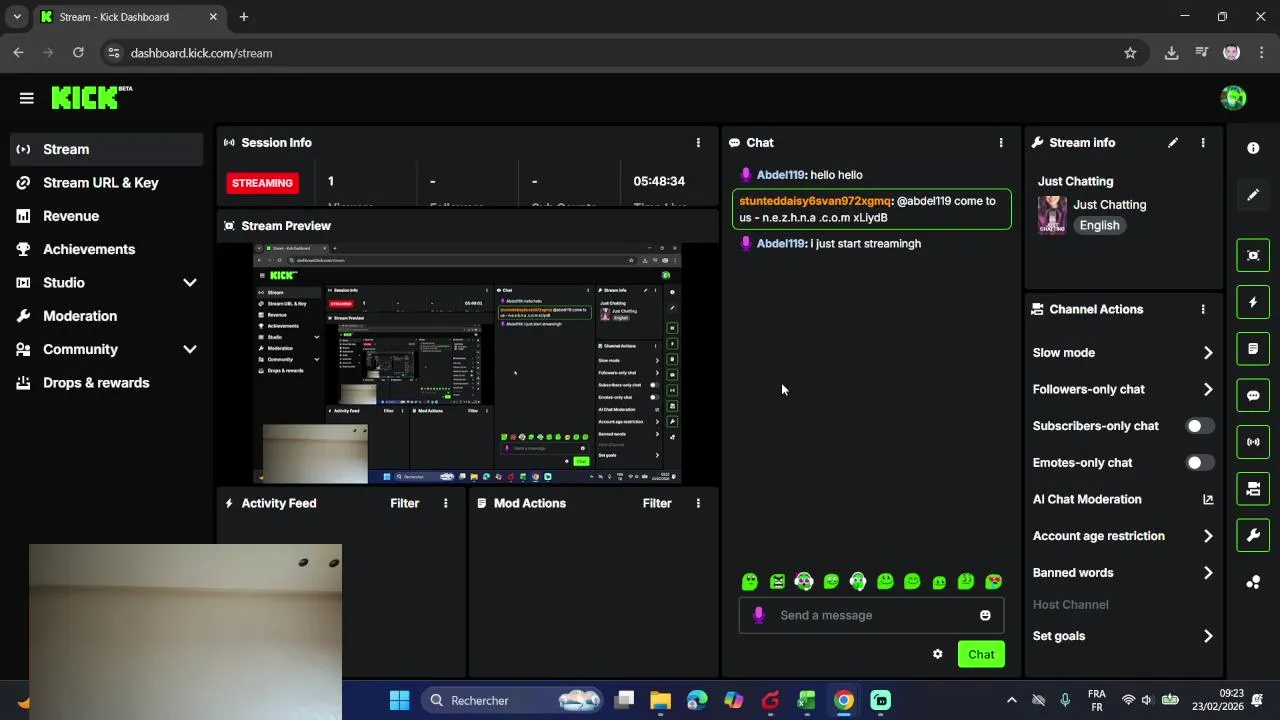Open Channel Actions three-dot menu
Screen dimensions: 1280x720
coord(1203,310)
